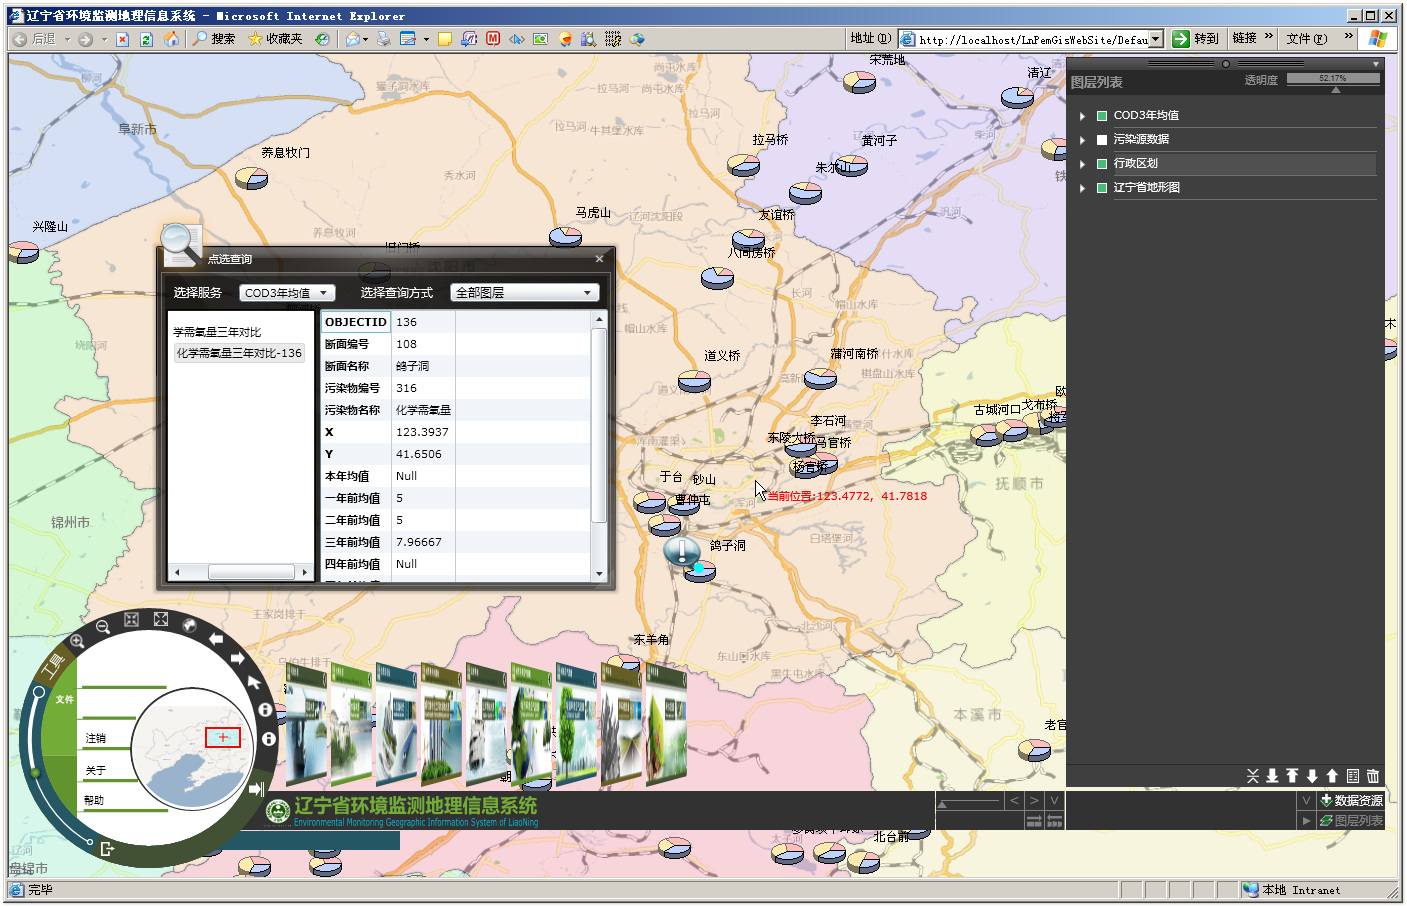
Task: Click the 帮助 help option
Action: coord(94,801)
